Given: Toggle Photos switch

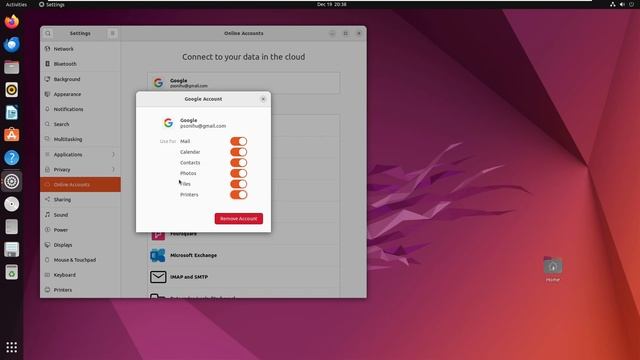Looking at the screenshot, I should pos(239,173).
